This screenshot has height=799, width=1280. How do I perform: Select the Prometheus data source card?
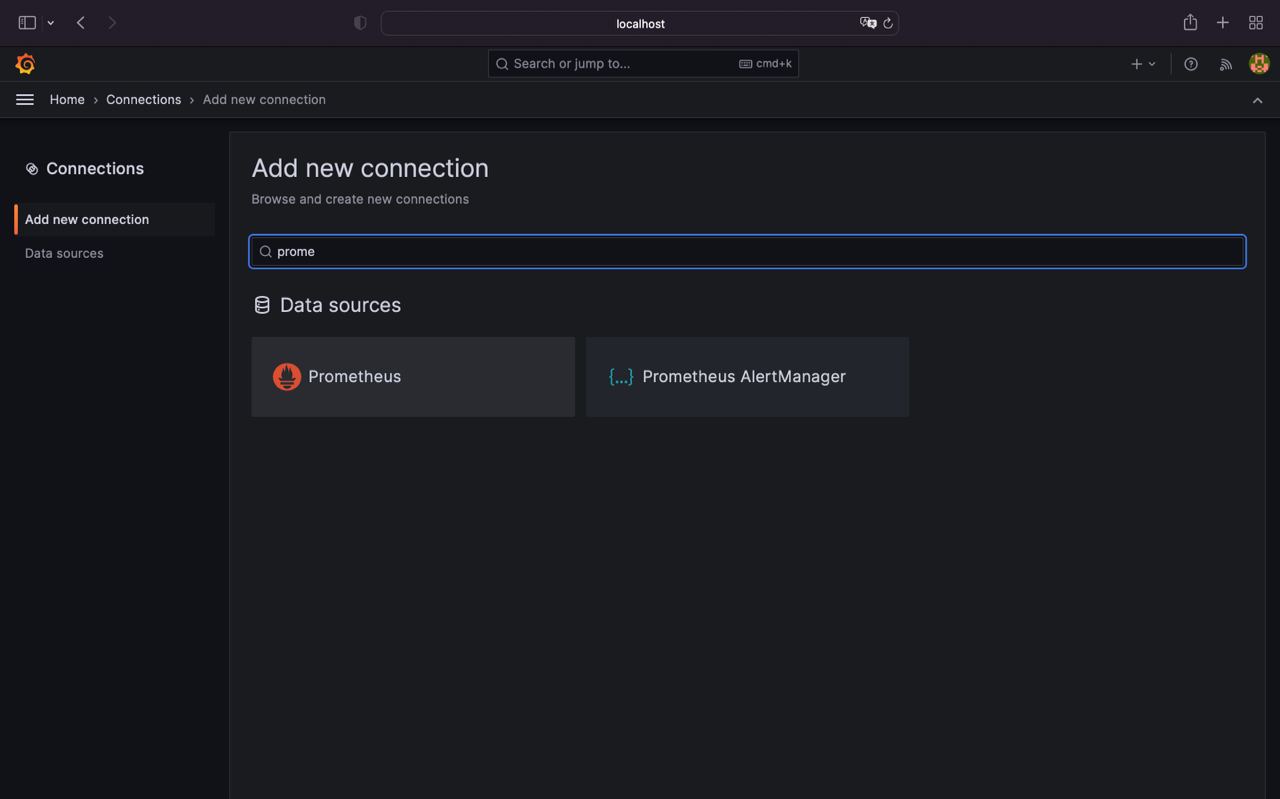[413, 377]
